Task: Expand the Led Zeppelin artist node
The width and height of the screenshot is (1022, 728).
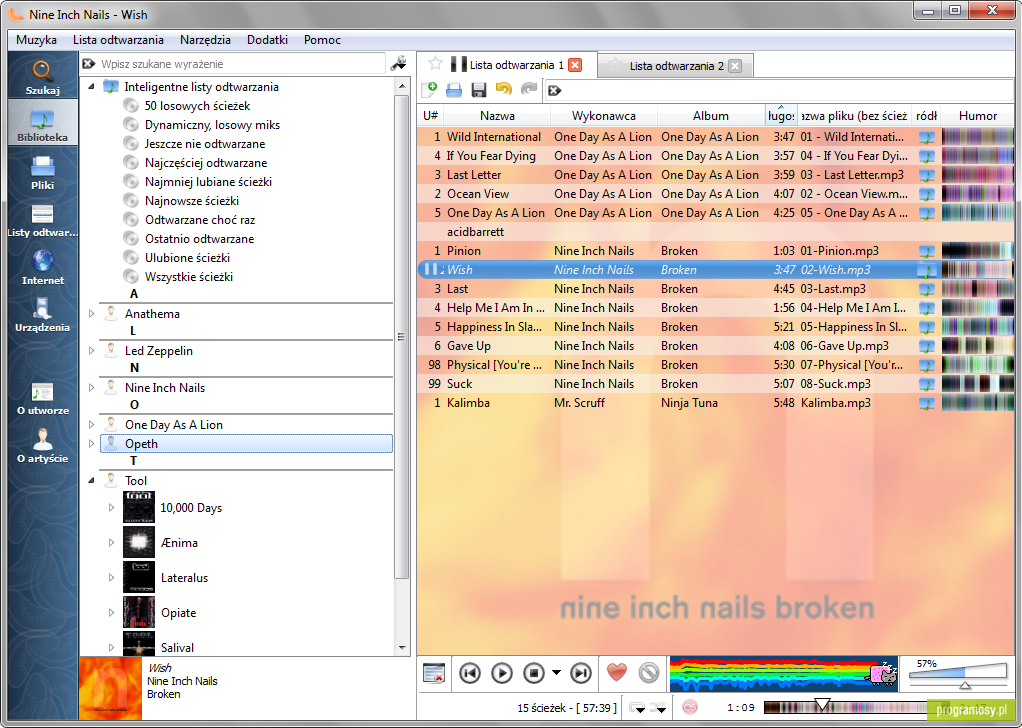Action: pos(91,351)
